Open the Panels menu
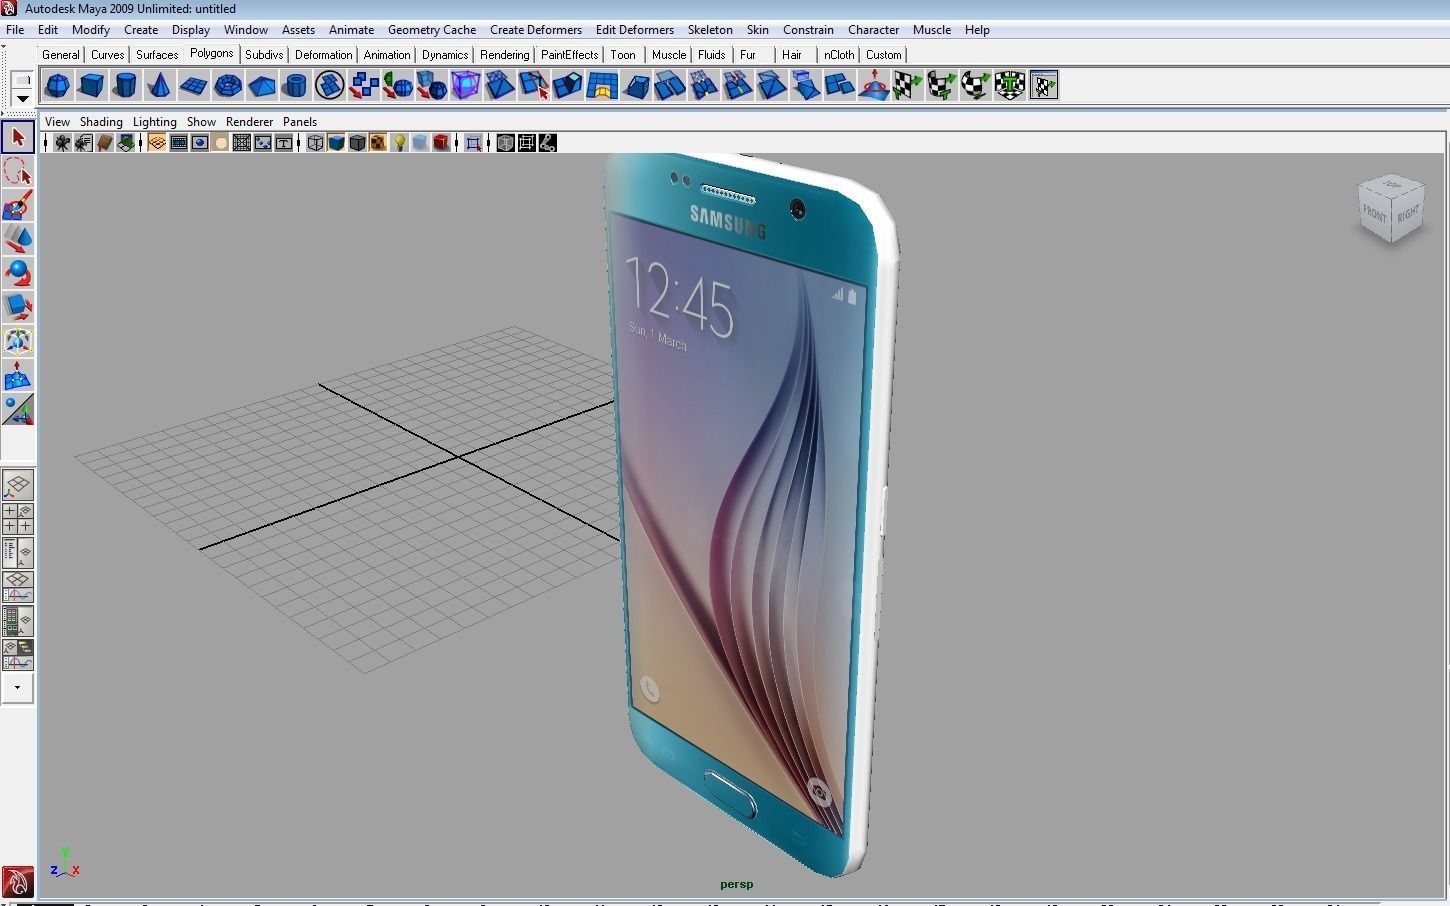The width and height of the screenshot is (1450, 906). [x=300, y=122]
